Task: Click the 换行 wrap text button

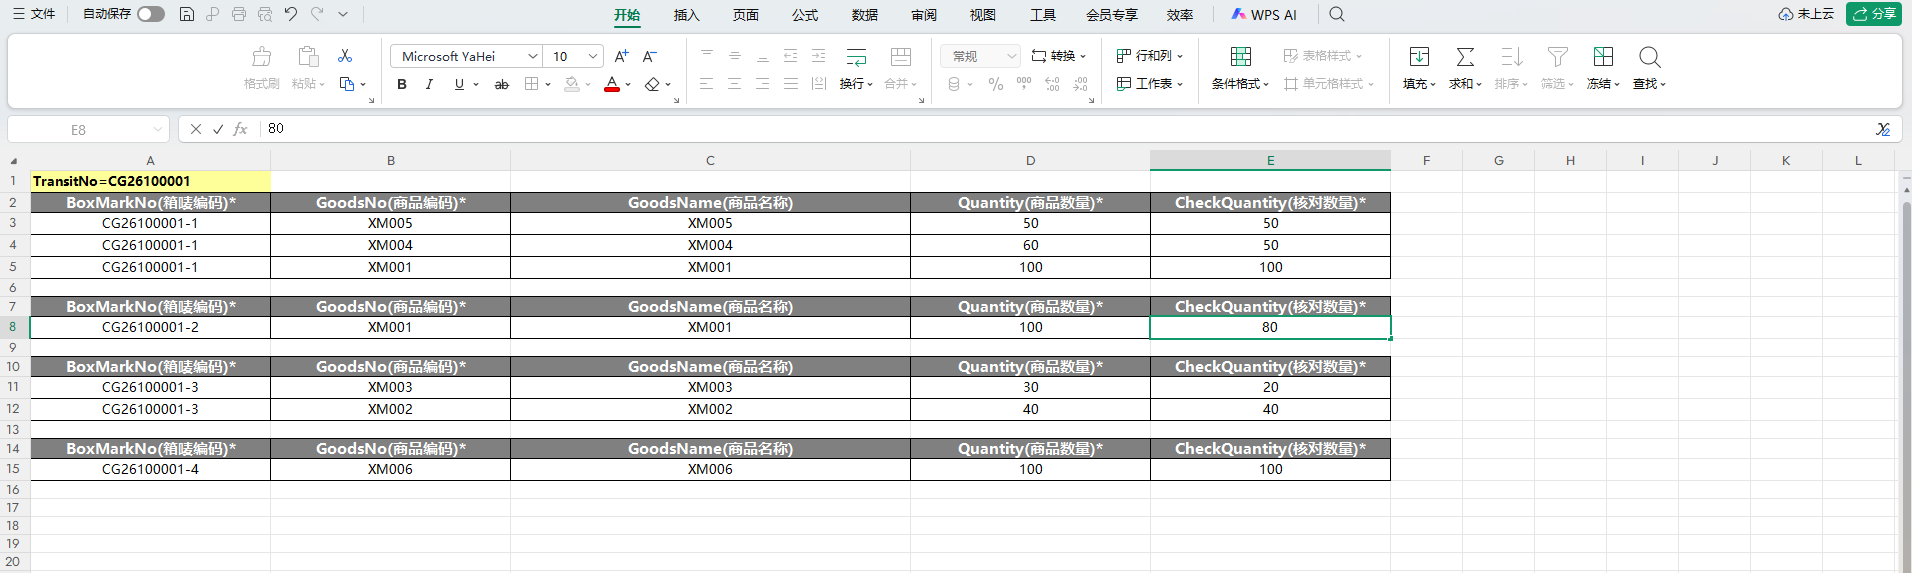Action: (x=856, y=68)
